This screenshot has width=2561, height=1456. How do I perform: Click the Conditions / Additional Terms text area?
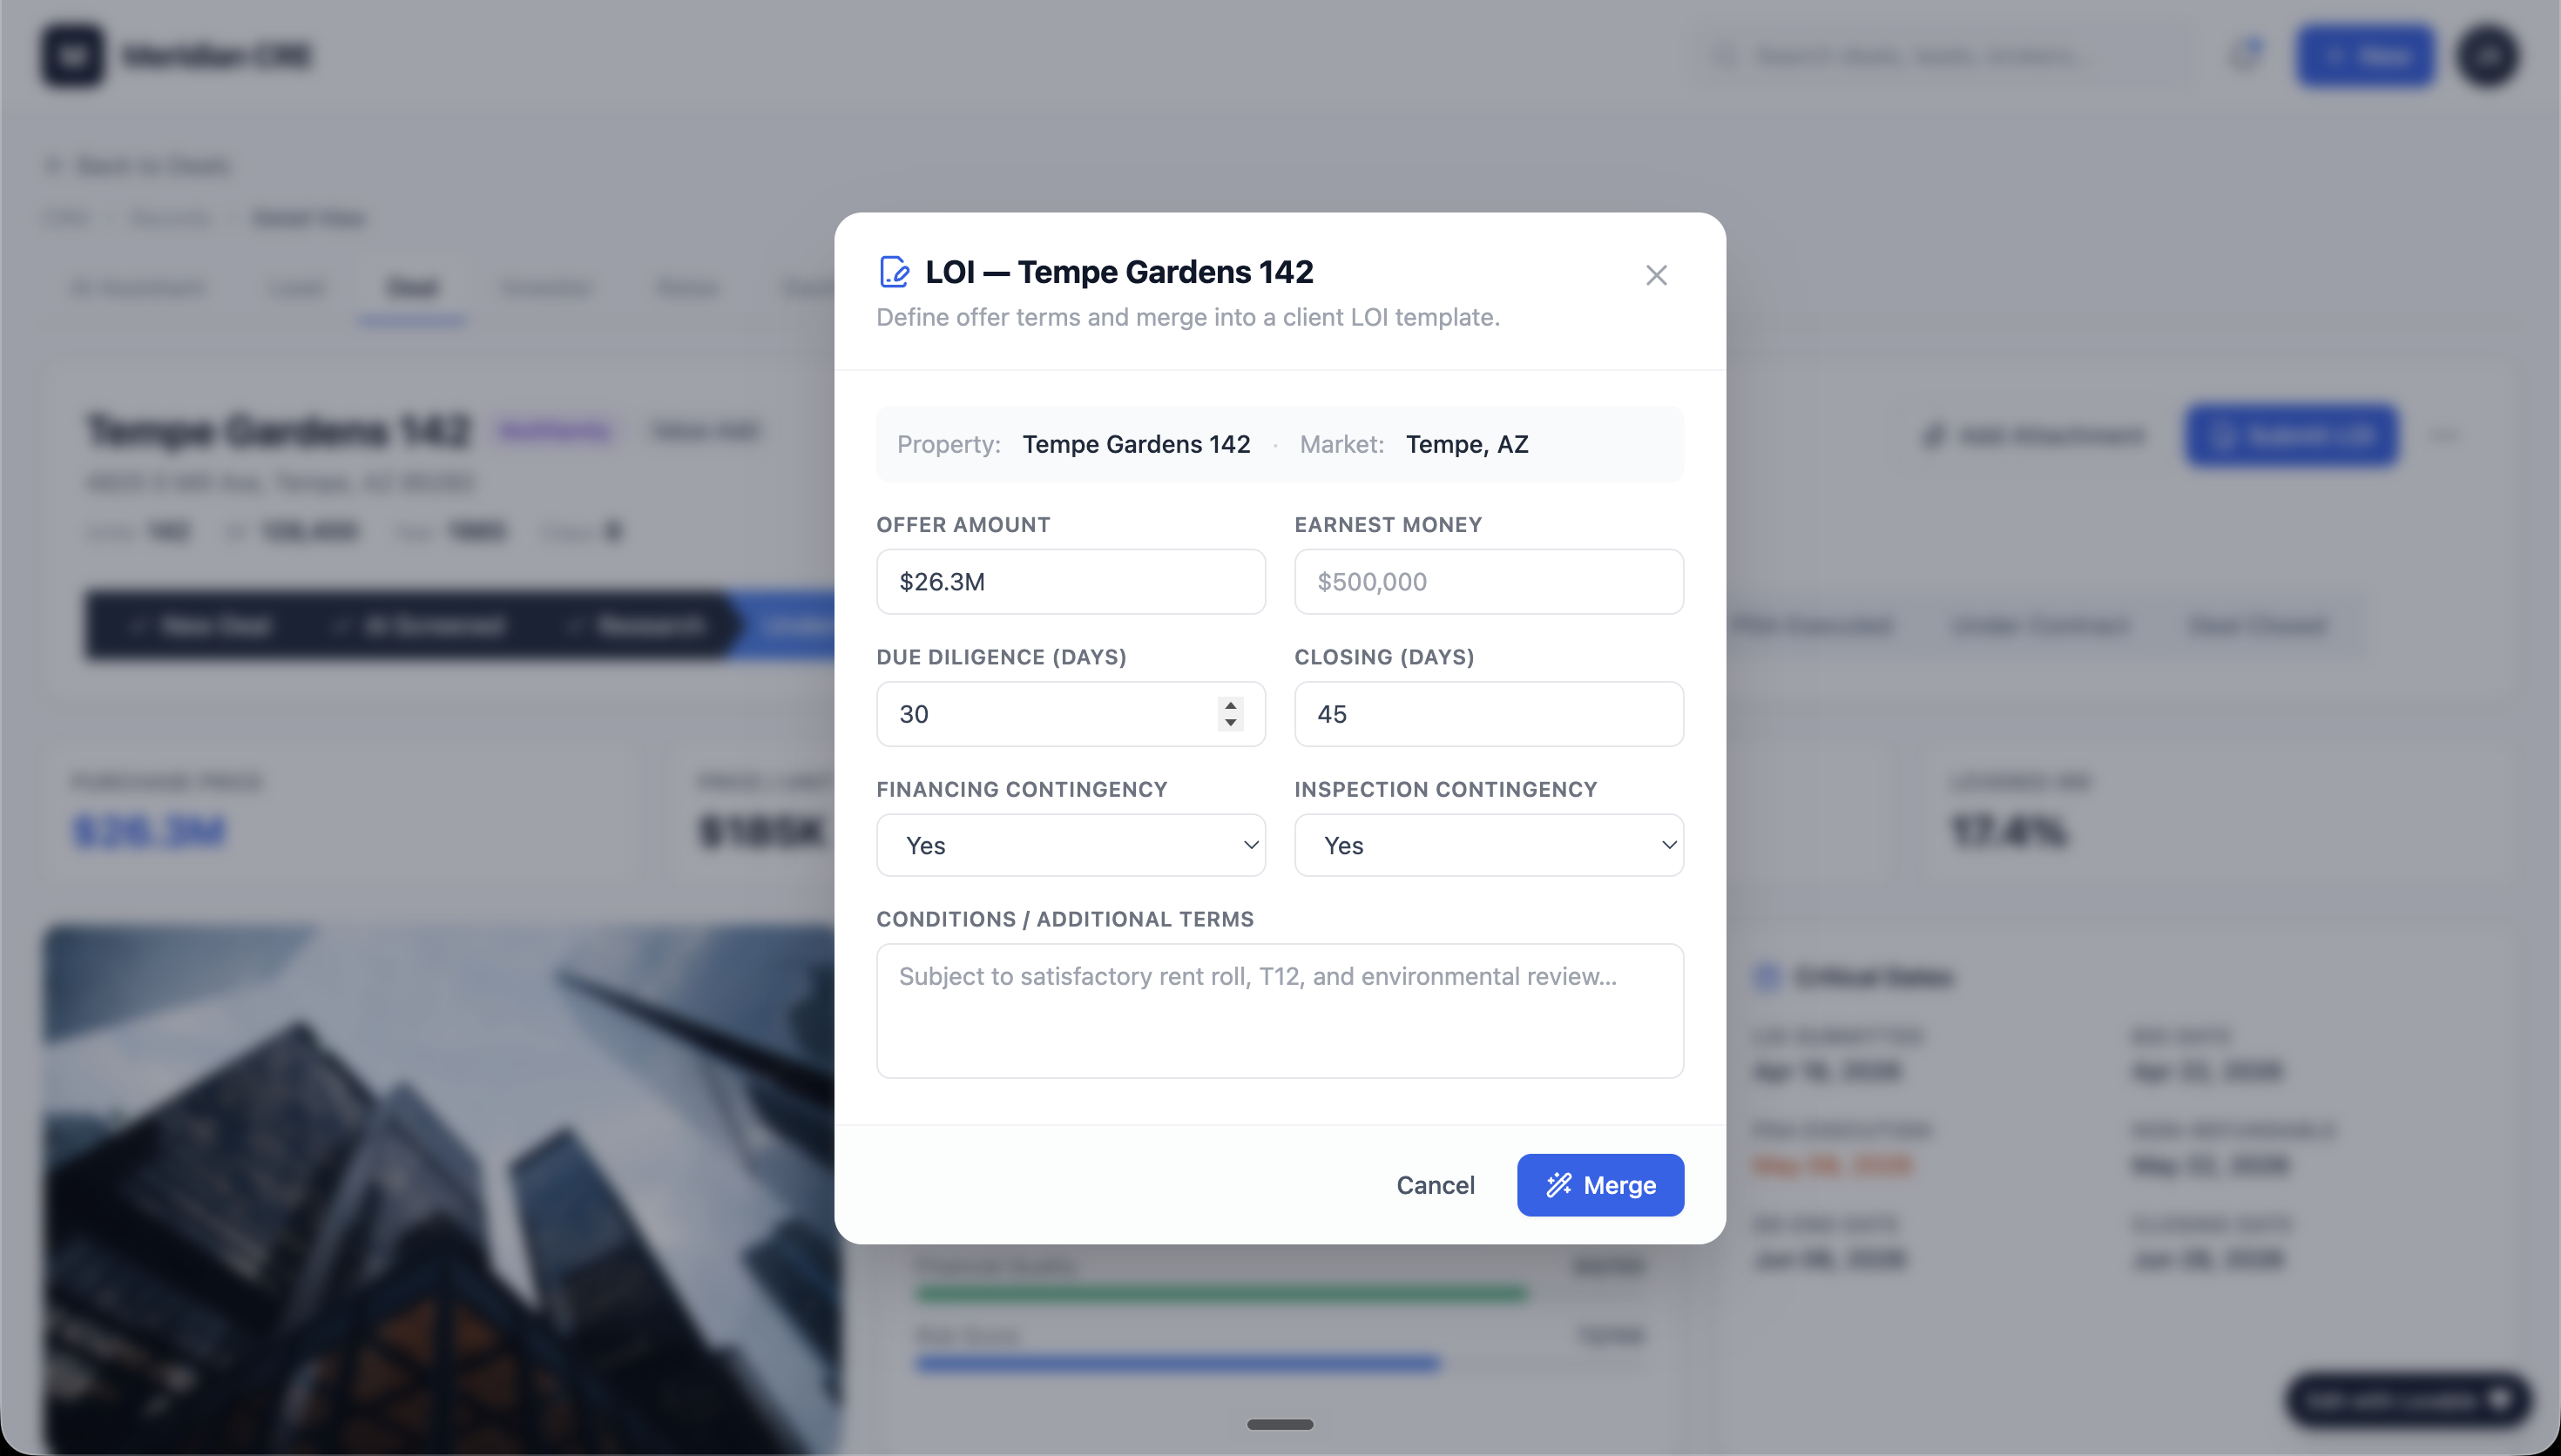[1280, 1010]
